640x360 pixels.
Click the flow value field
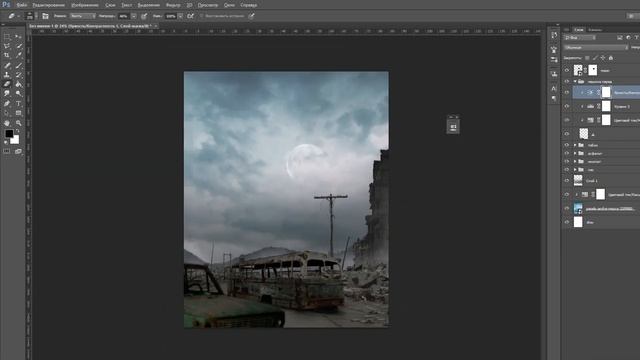coord(171,16)
